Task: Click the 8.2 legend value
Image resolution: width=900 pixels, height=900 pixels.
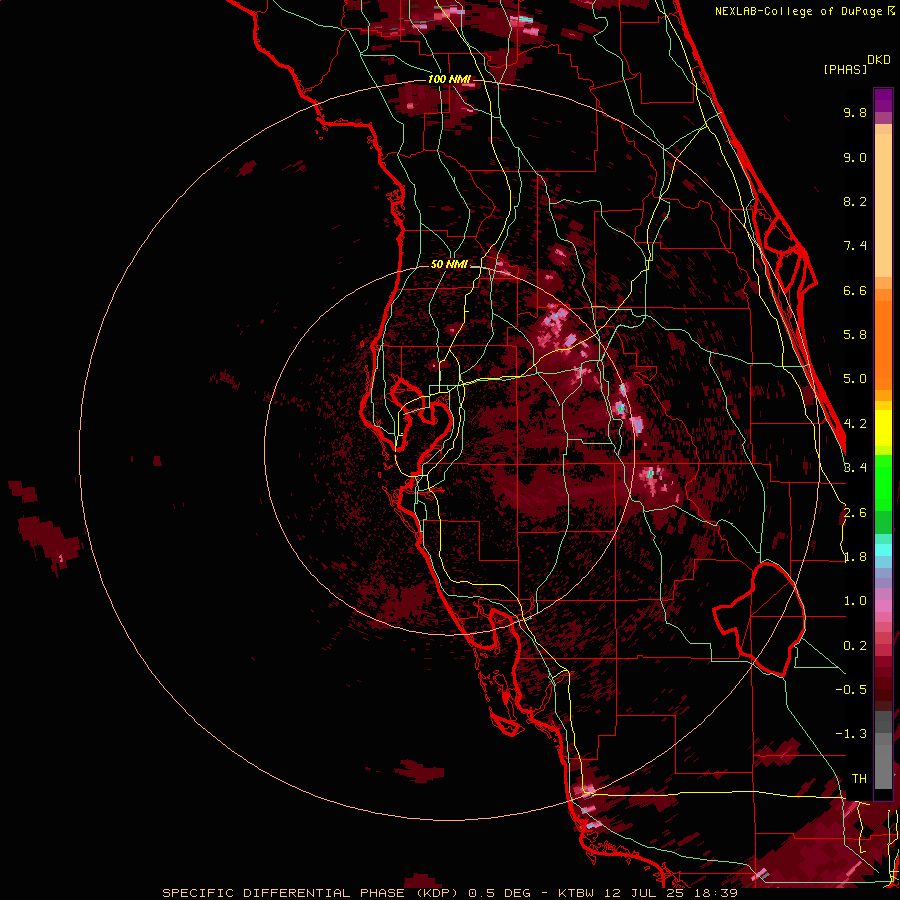Action: tap(855, 201)
